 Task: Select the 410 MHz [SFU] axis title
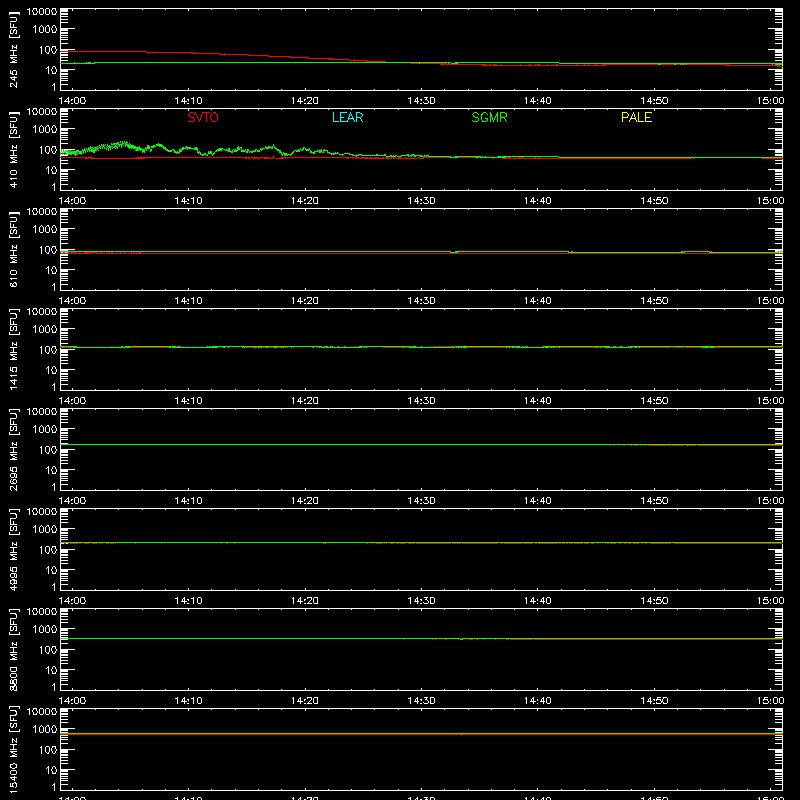[x=13, y=149]
